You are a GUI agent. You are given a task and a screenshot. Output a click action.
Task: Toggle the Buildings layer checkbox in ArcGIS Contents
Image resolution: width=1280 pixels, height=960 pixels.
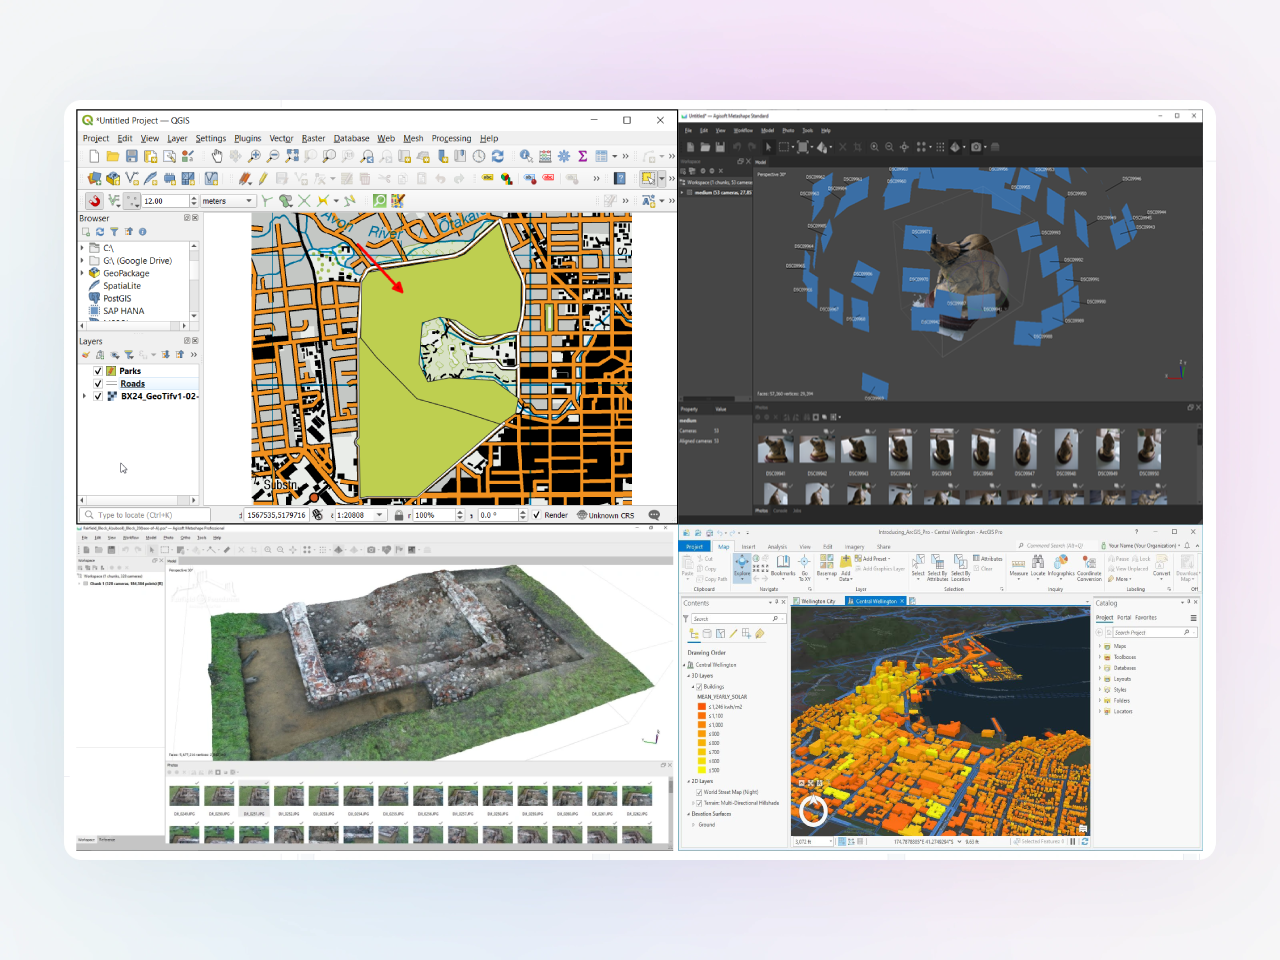coord(699,687)
